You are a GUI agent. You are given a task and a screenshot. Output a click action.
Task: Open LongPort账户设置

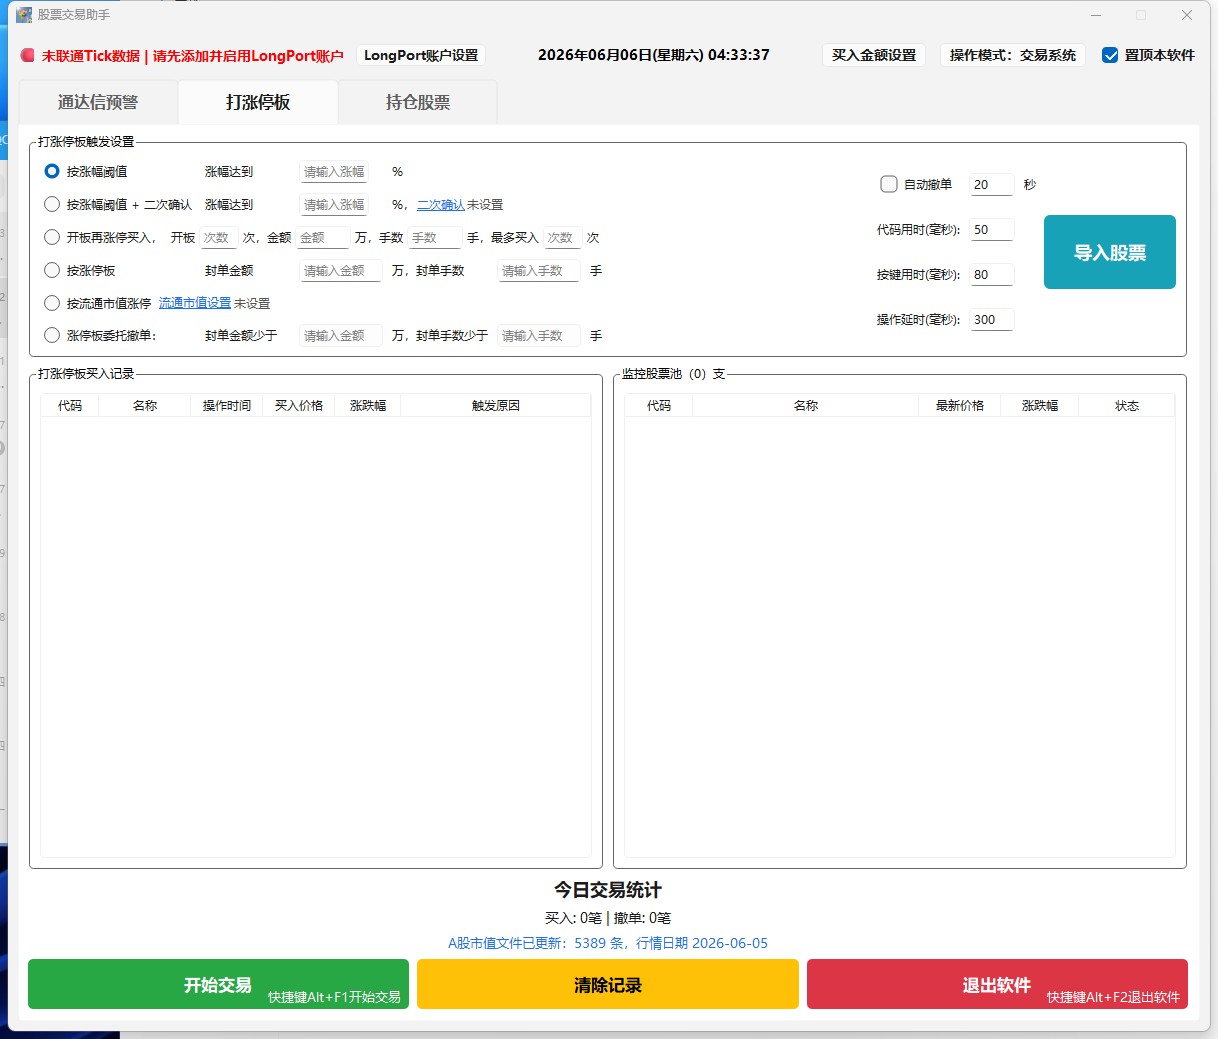point(421,55)
